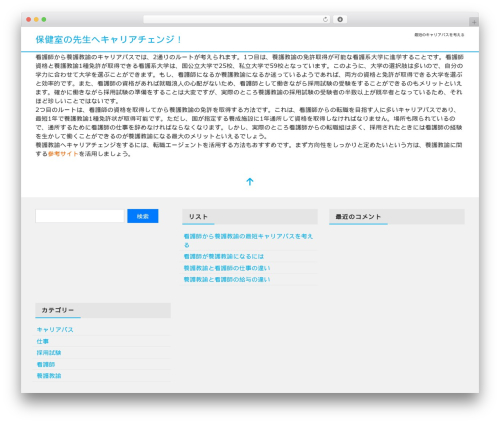This screenshot has height=423, width=500.
Task: Select the 採用試験 category
Action: 49,353
